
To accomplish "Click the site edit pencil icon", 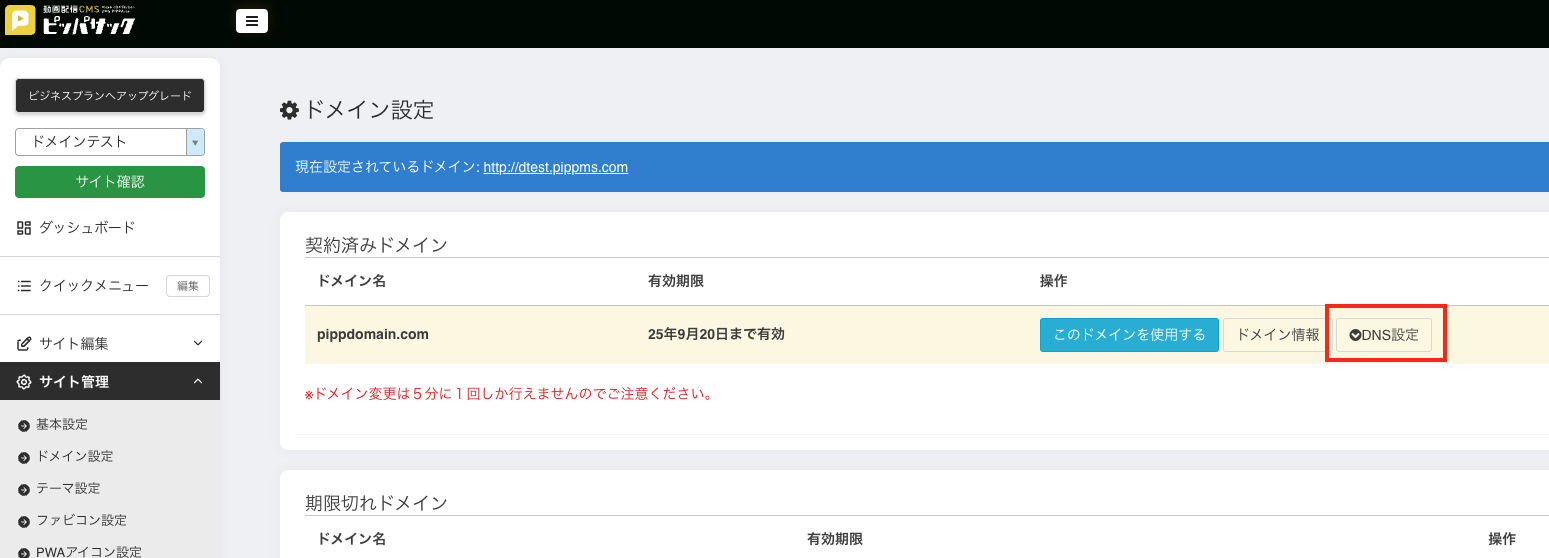I will point(24,344).
